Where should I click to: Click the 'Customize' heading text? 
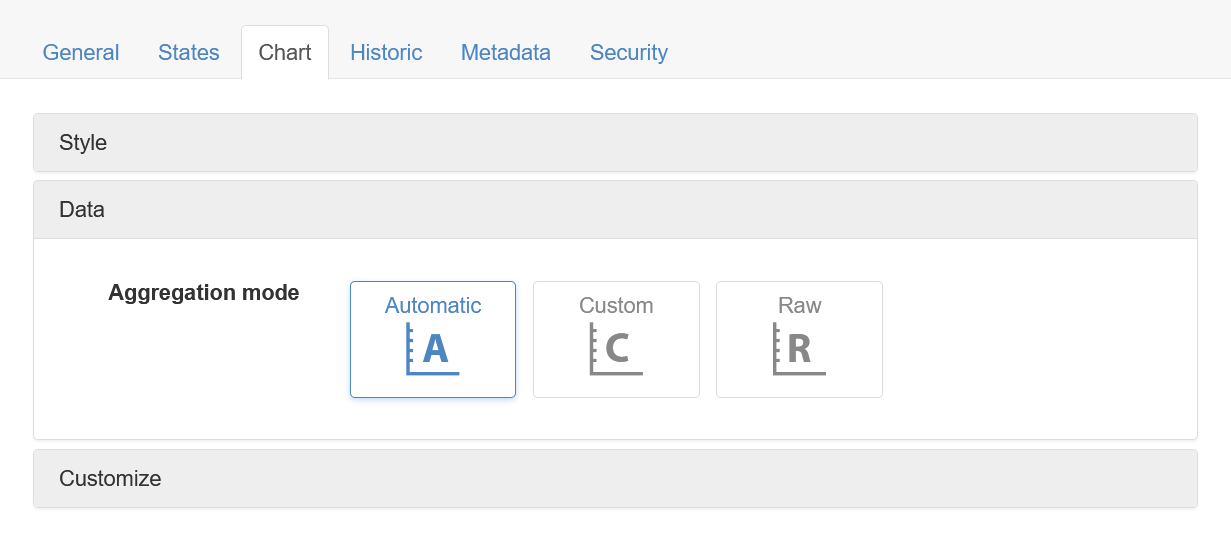click(x=110, y=478)
